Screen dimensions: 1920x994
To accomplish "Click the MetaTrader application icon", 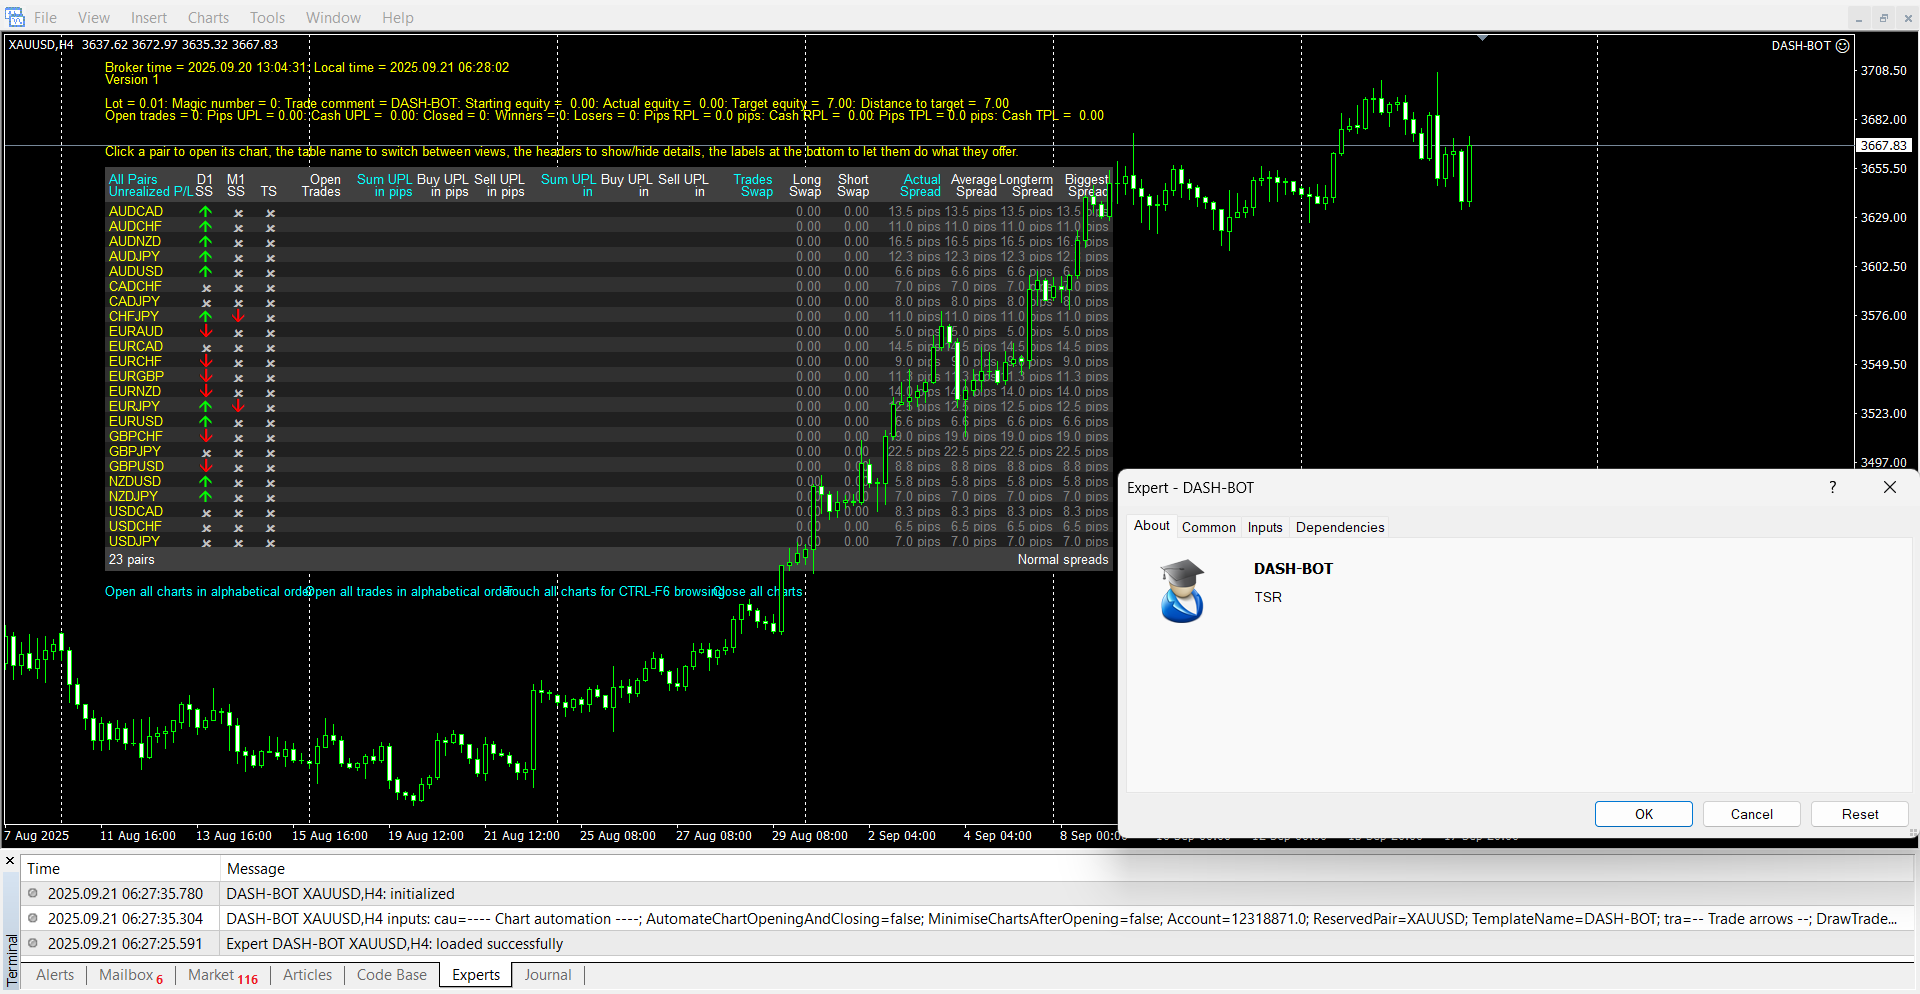I will (15, 17).
